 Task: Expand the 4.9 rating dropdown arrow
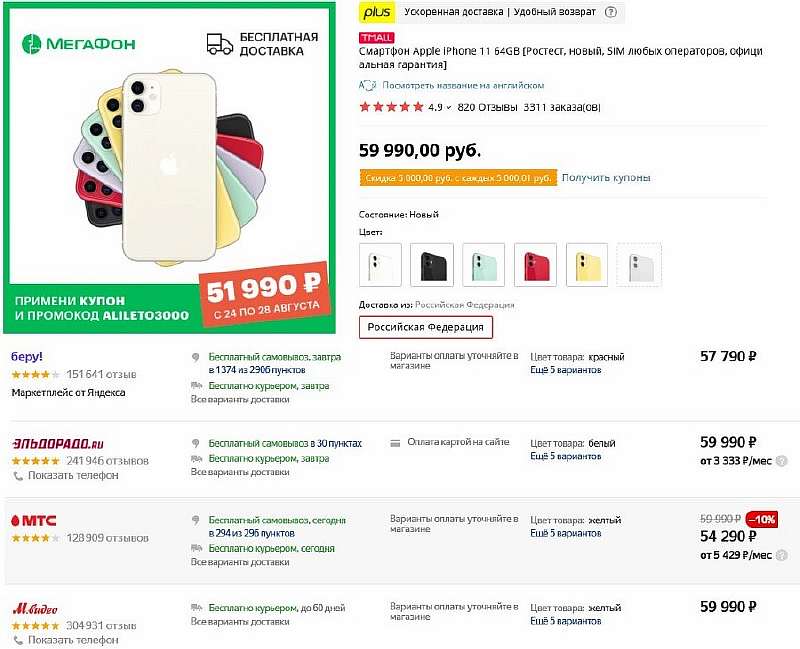(449, 108)
